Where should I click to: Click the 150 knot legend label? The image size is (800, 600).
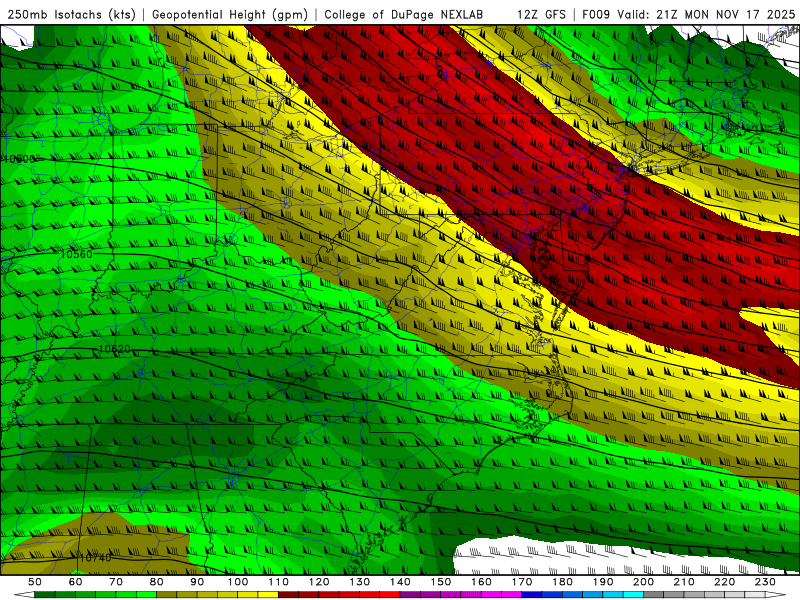(x=441, y=582)
